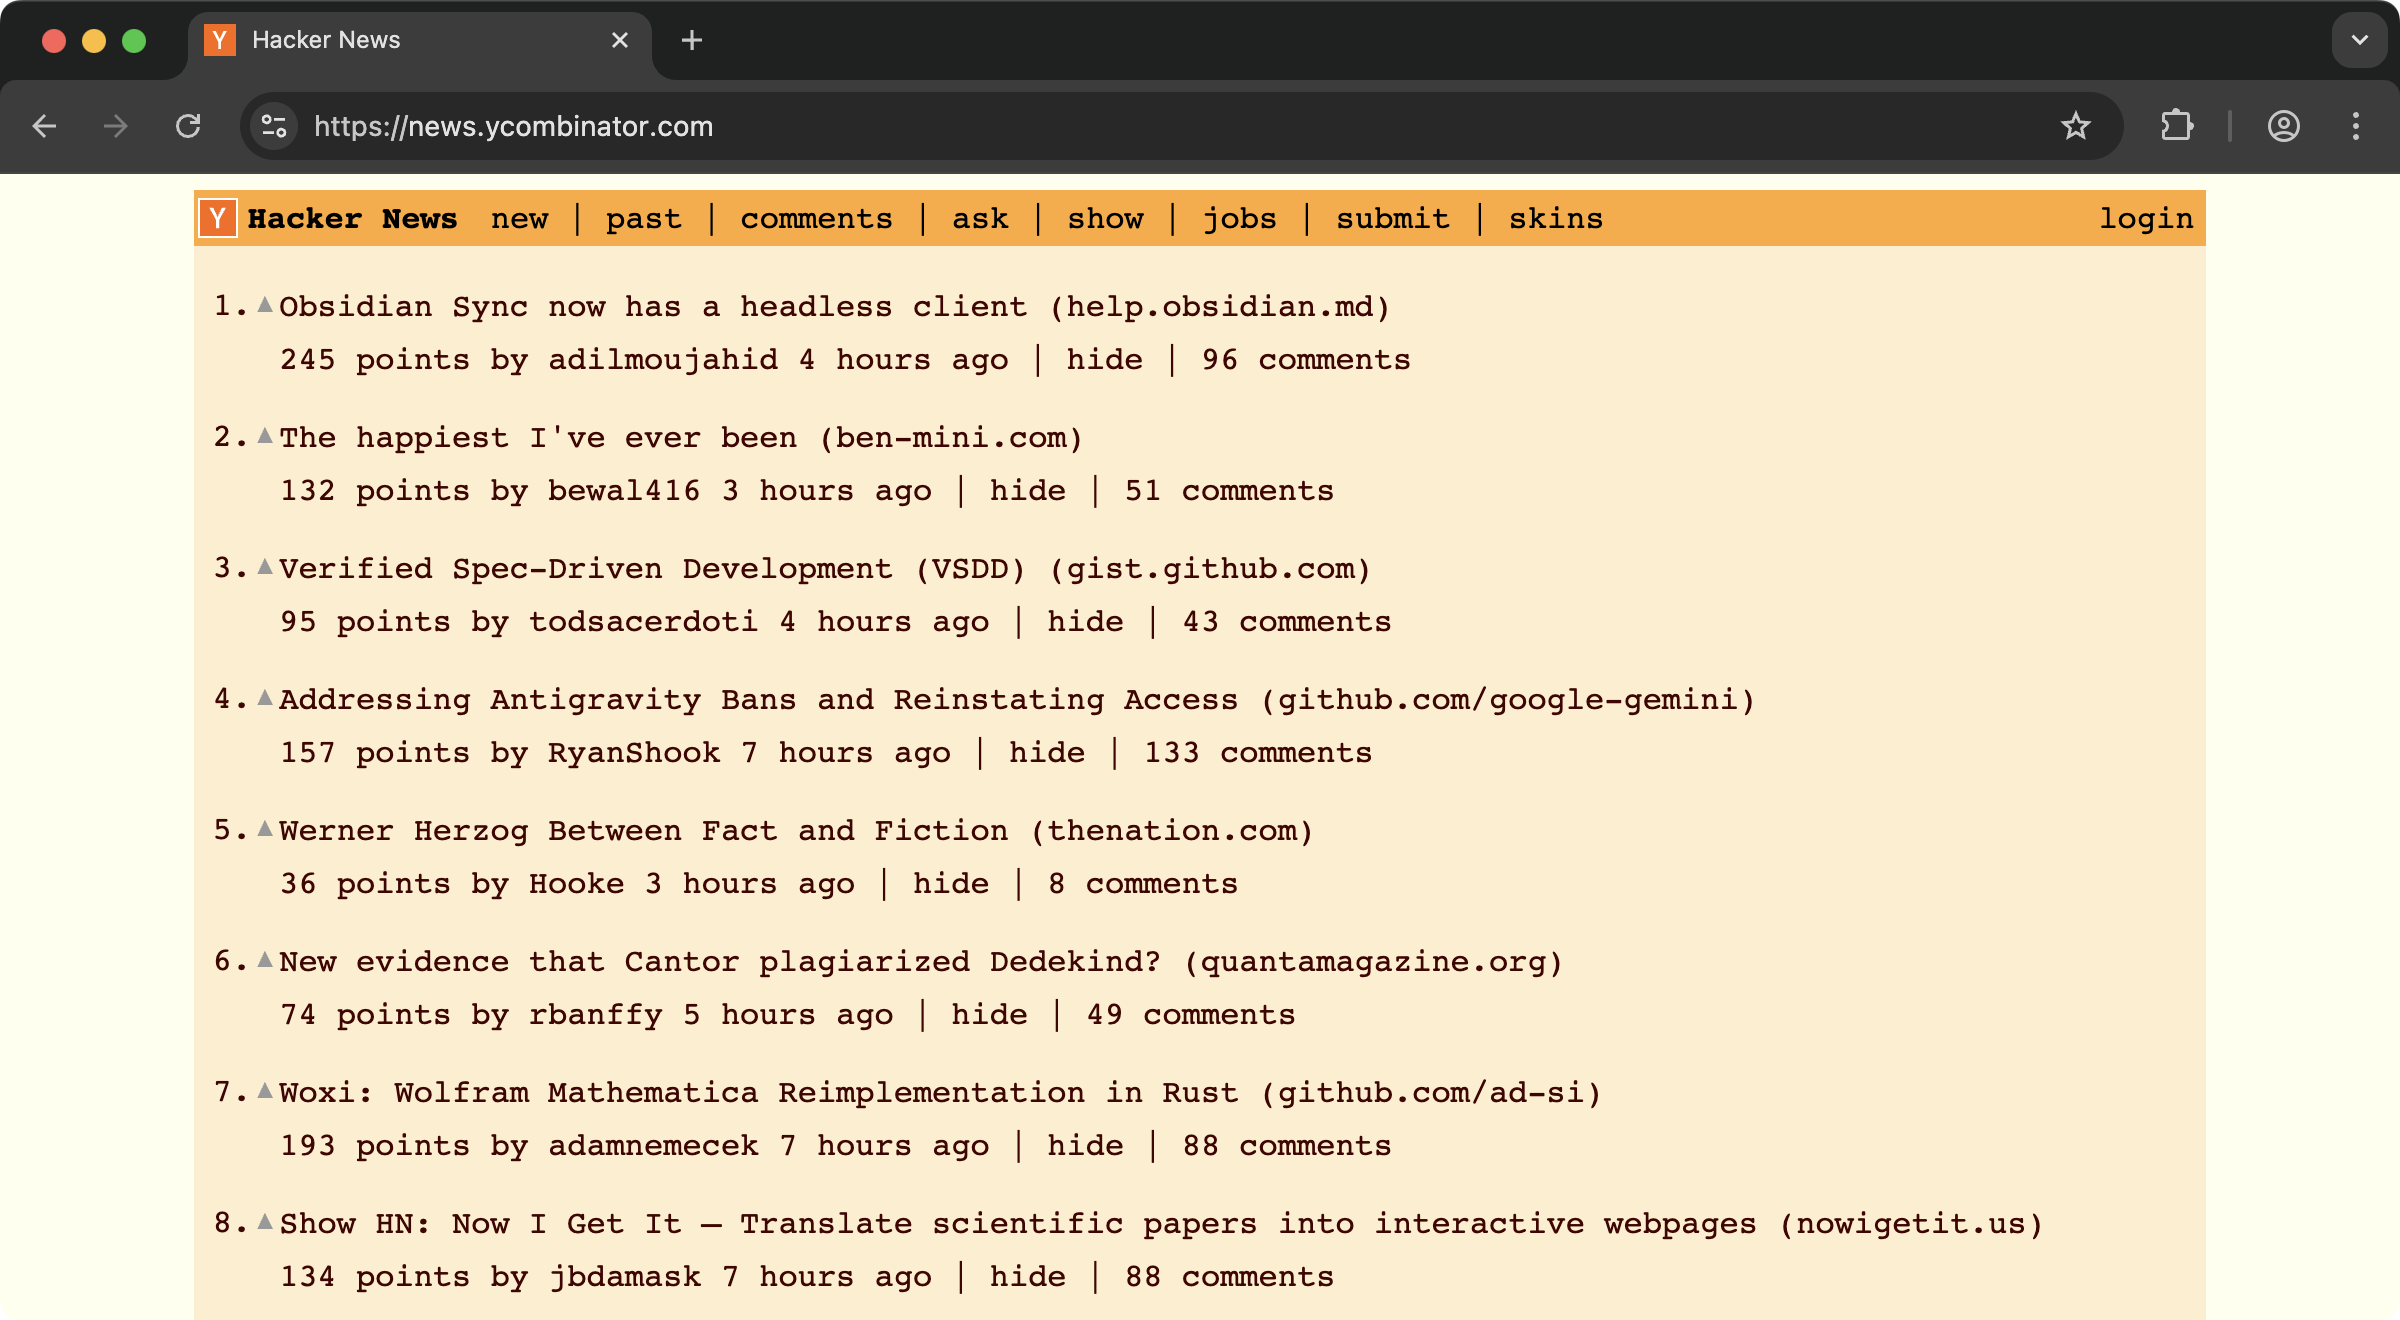This screenshot has height=1320, width=2400.
Task: Reload the page
Action: pos(188,126)
